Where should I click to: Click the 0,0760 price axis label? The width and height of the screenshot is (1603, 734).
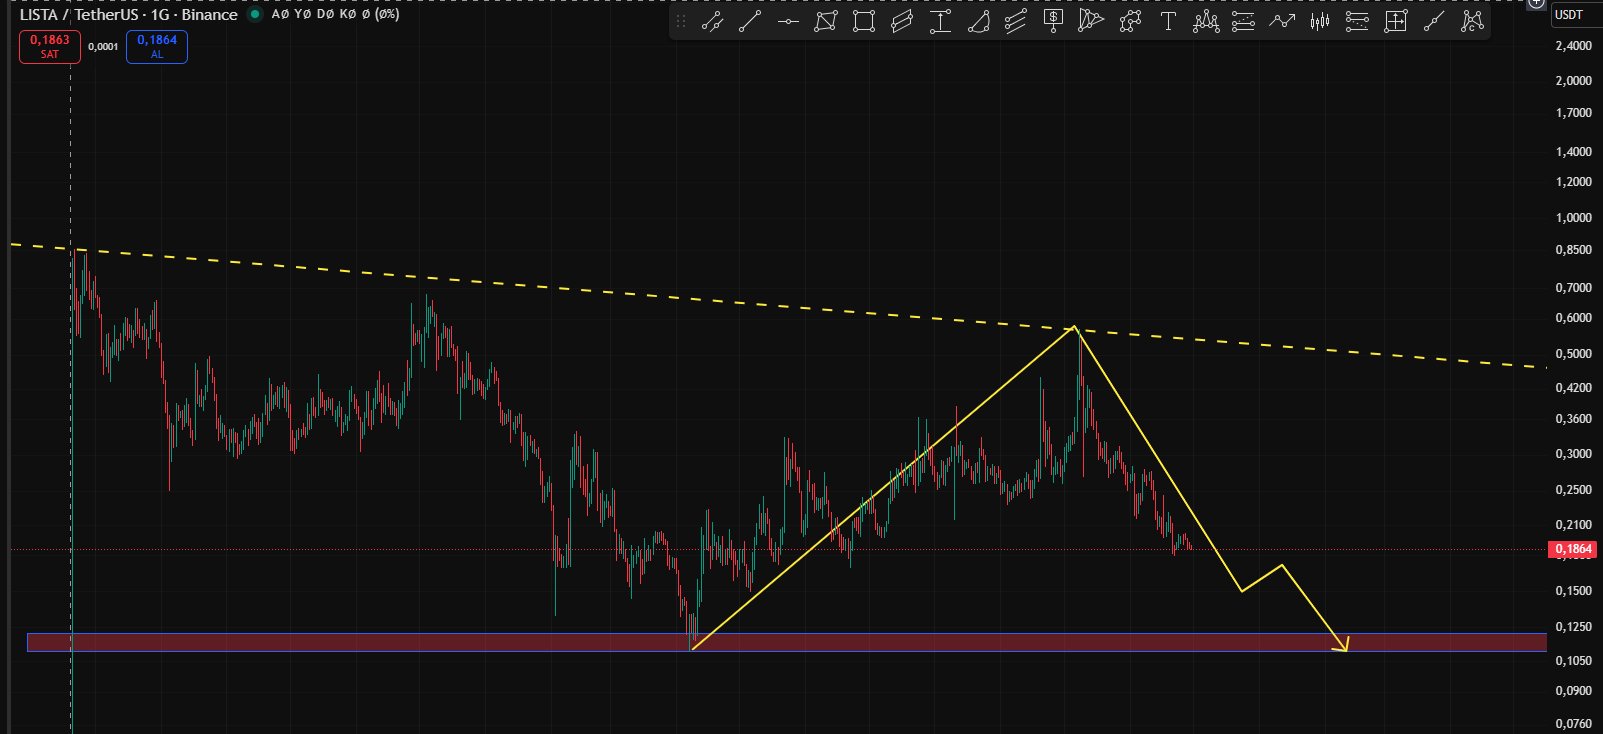tap(1574, 724)
